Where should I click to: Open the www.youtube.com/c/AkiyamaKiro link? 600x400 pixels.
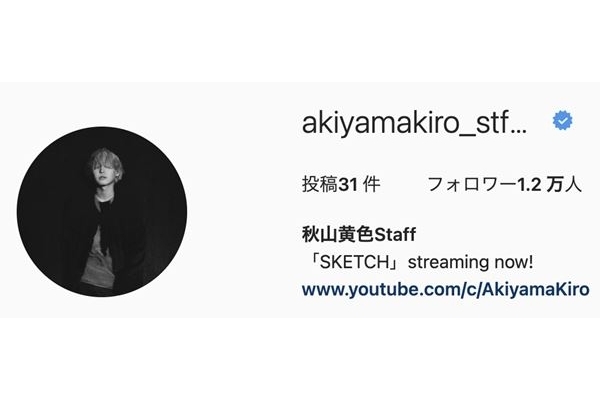(x=445, y=289)
